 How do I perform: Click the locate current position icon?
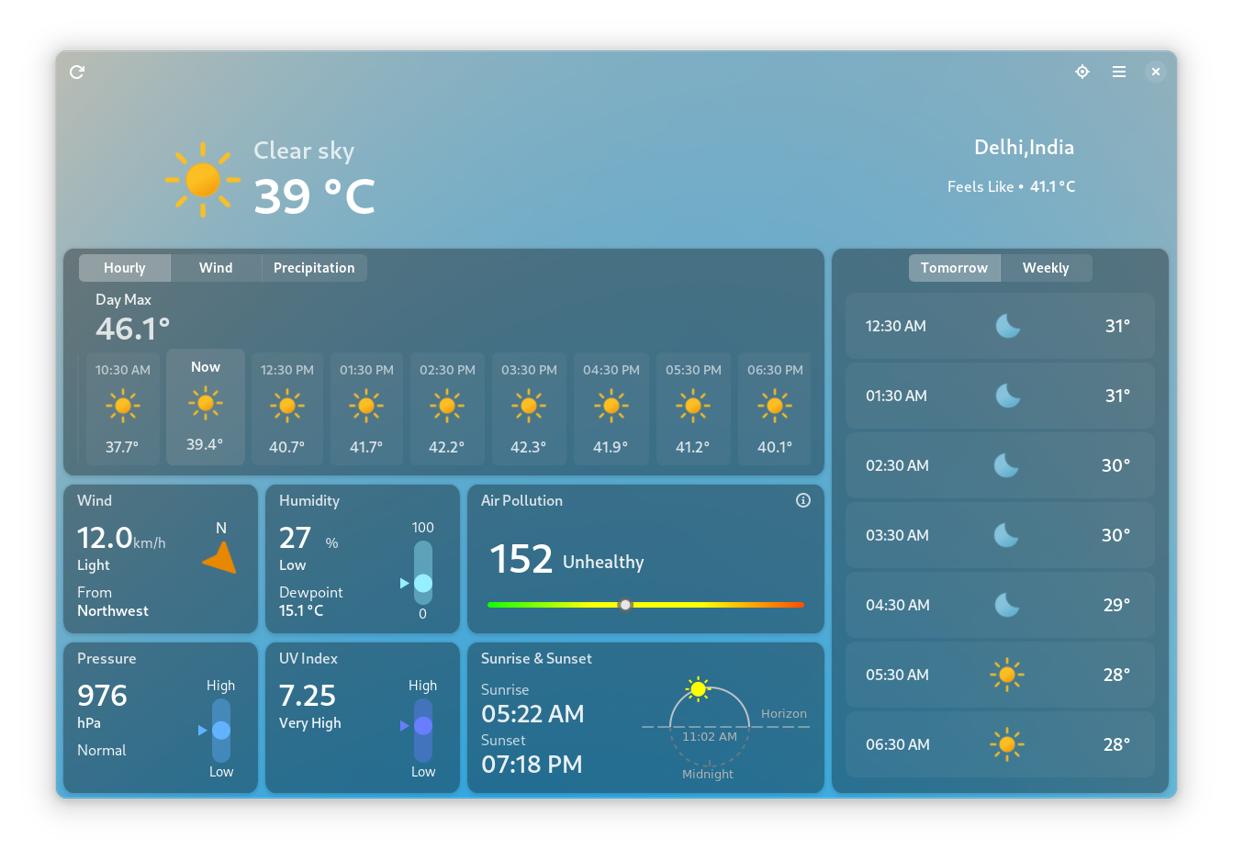click(x=1082, y=72)
